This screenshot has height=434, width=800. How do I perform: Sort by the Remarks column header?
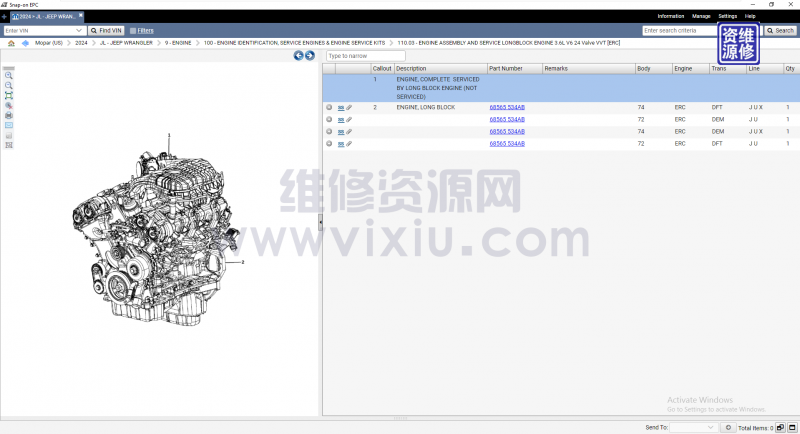[588, 68]
